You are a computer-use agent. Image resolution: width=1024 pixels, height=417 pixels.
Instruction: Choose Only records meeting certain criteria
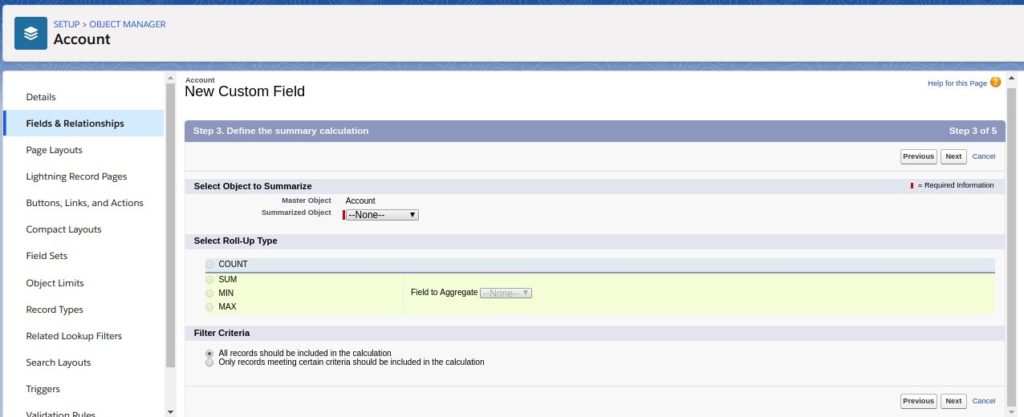[210, 362]
